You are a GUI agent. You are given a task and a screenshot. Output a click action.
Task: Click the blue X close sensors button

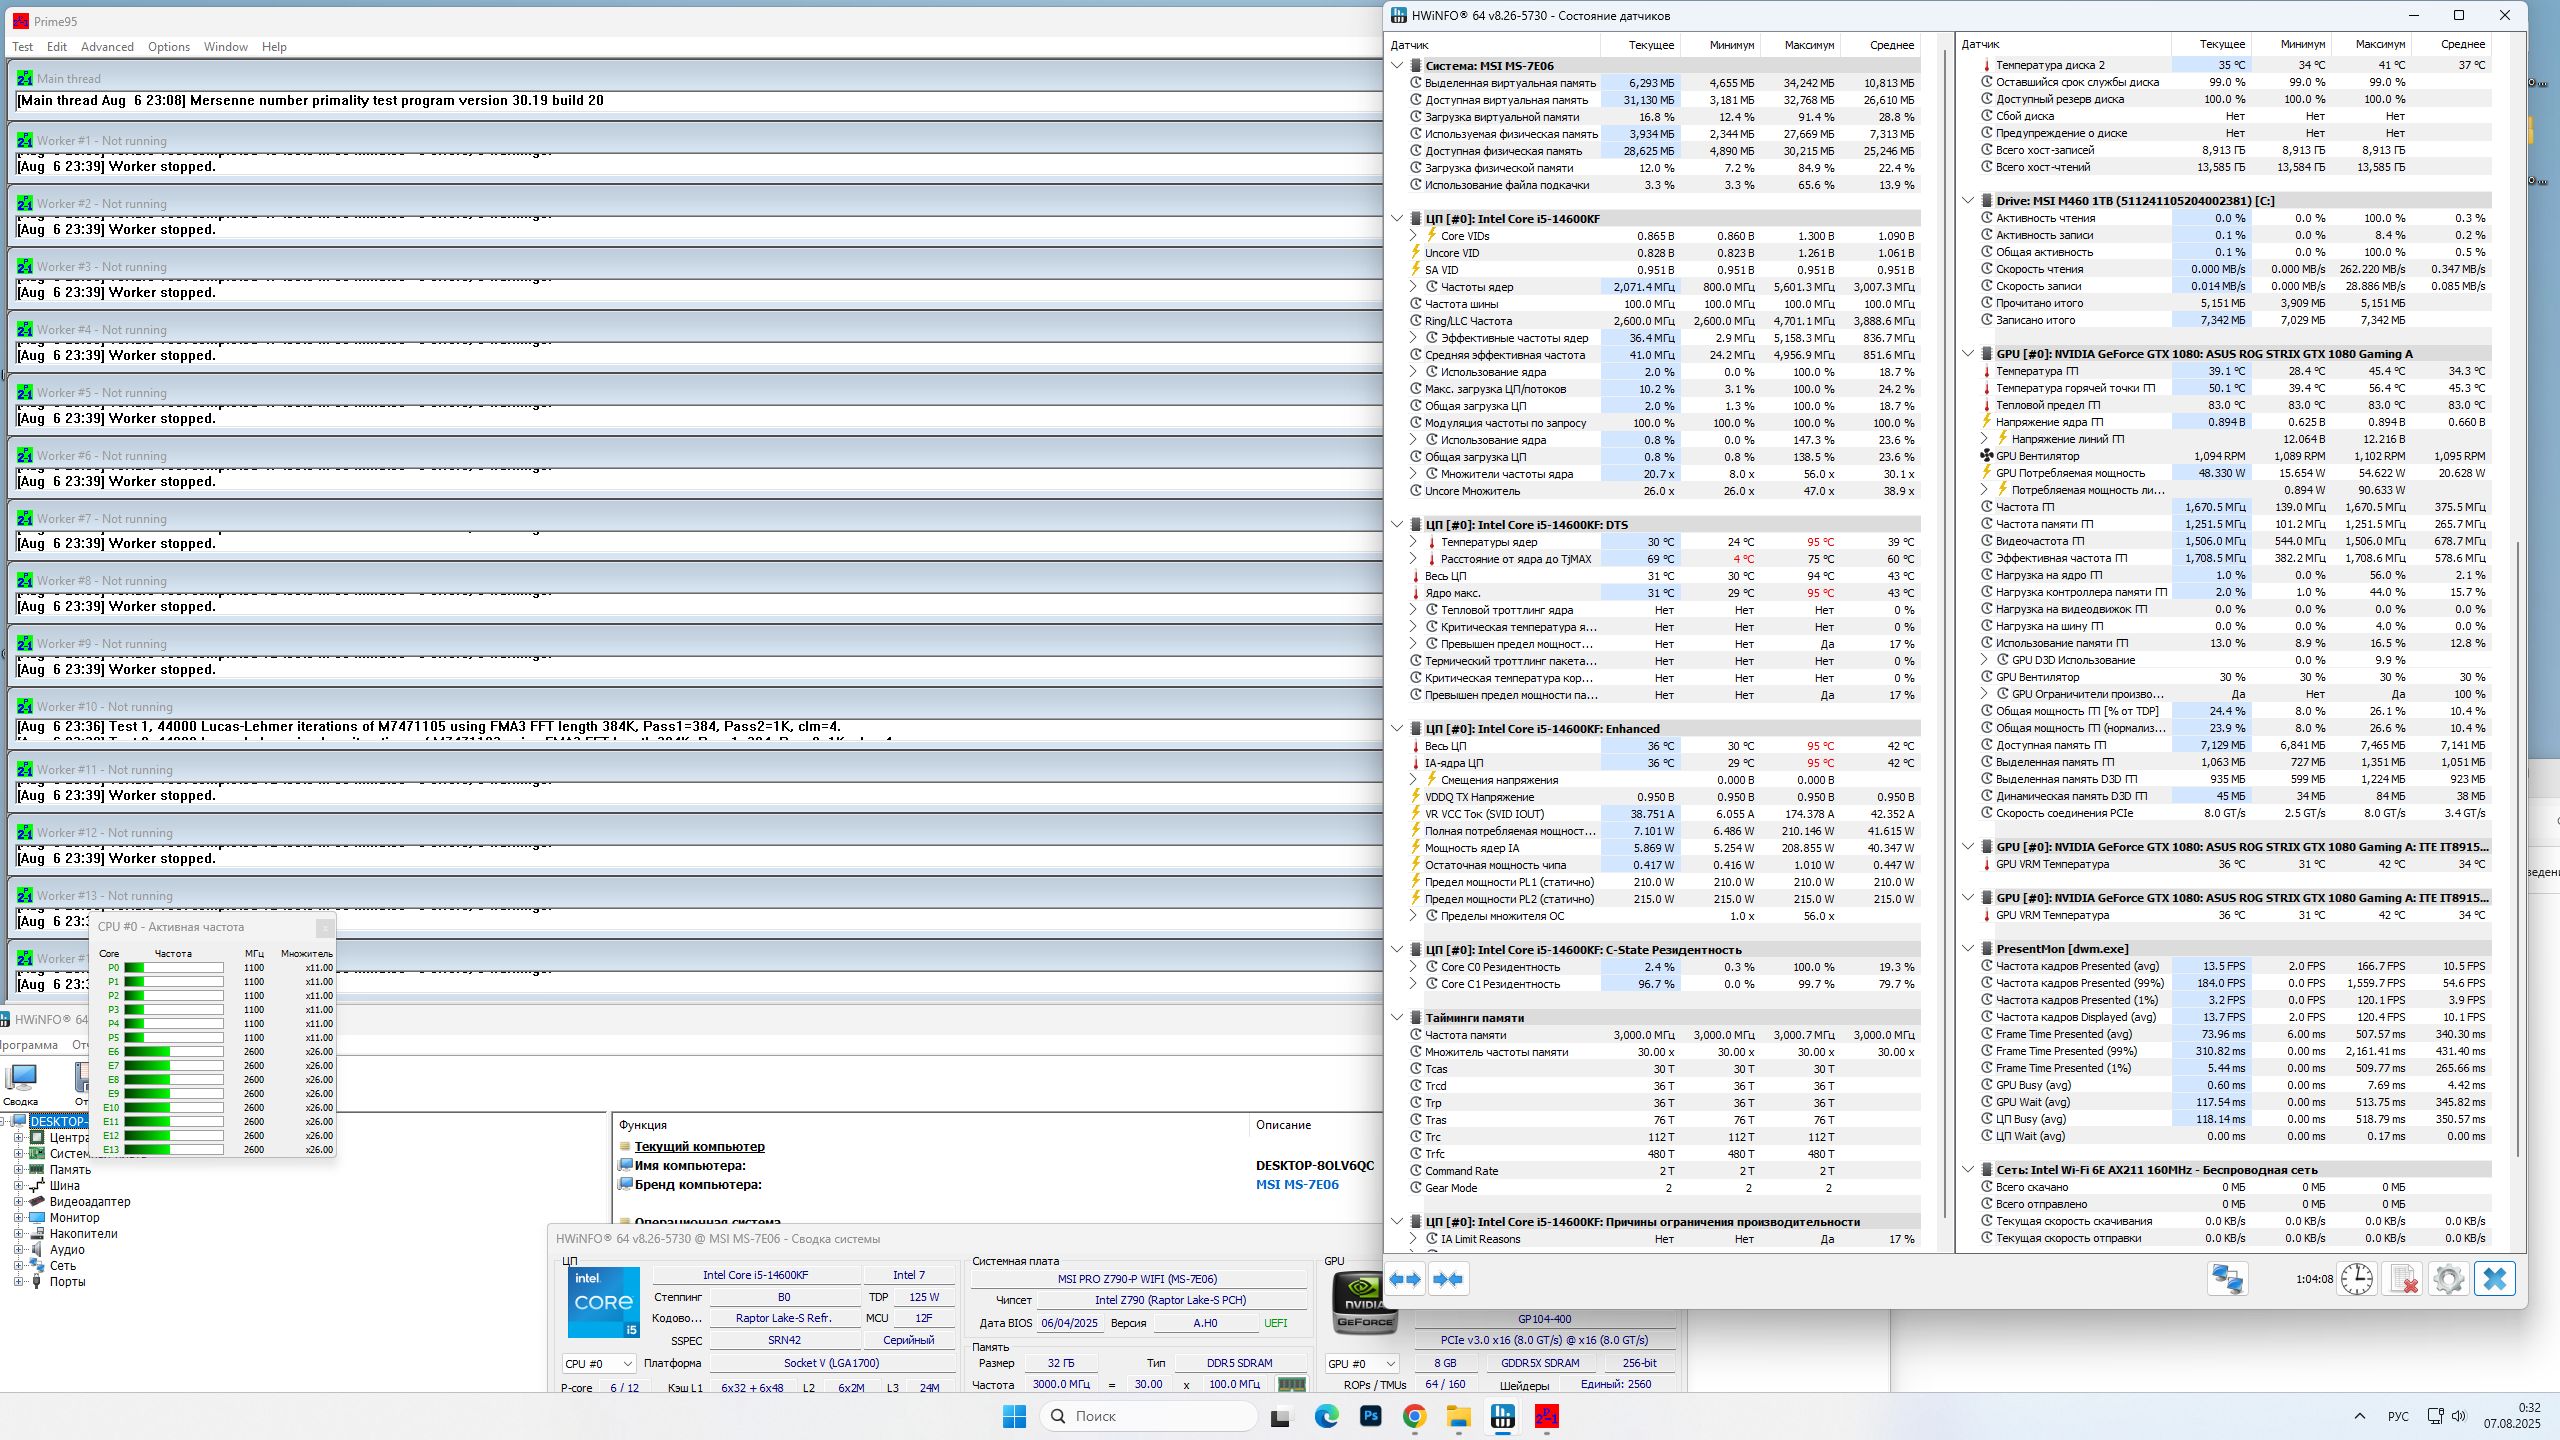[2494, 1279]
